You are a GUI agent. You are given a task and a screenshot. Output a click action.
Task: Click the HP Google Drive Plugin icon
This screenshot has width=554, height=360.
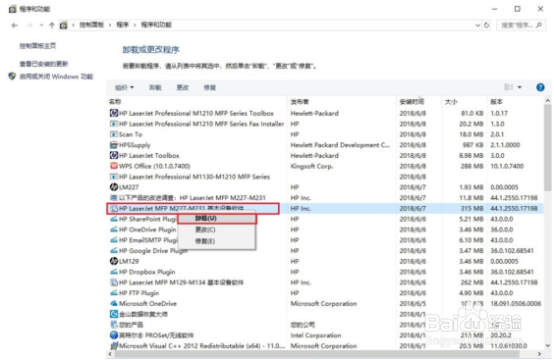114,250
